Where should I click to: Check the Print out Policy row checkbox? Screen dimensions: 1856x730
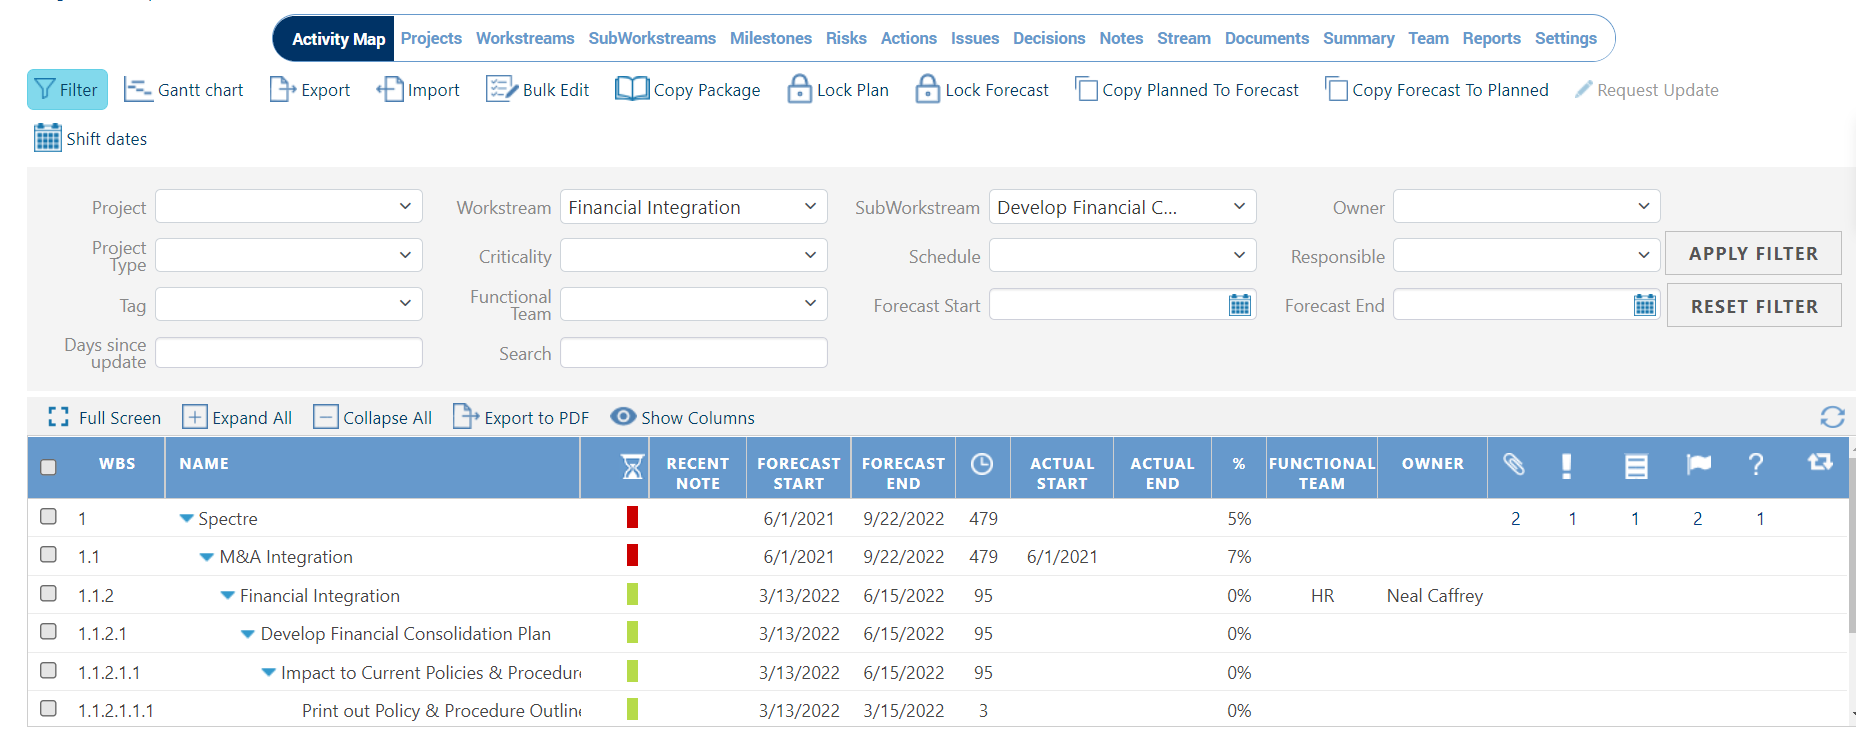tap(48, 708)
